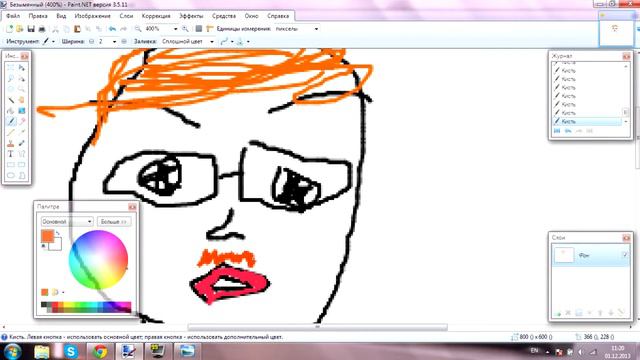
Task: Select the Ellipse shape tool
Action: [11, 176]
